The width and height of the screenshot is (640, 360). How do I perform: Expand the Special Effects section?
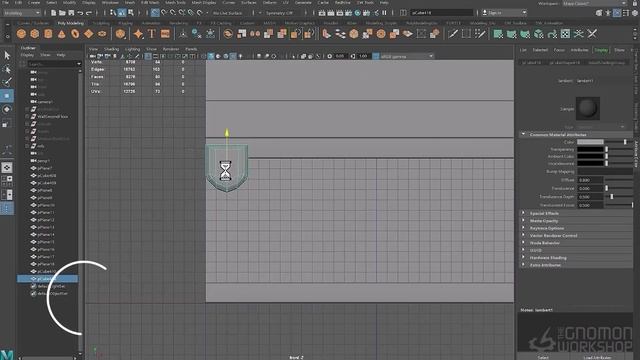coord(523,213)
